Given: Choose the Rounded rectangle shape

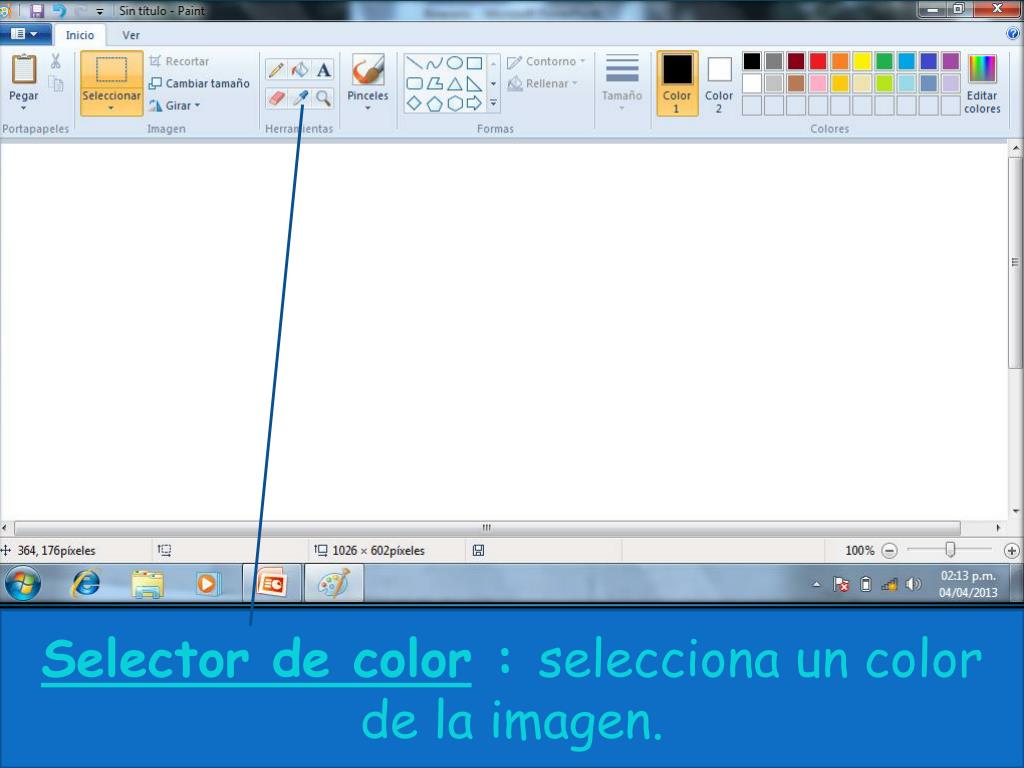Looking at the screenshot, I should (x=415, y=84).
